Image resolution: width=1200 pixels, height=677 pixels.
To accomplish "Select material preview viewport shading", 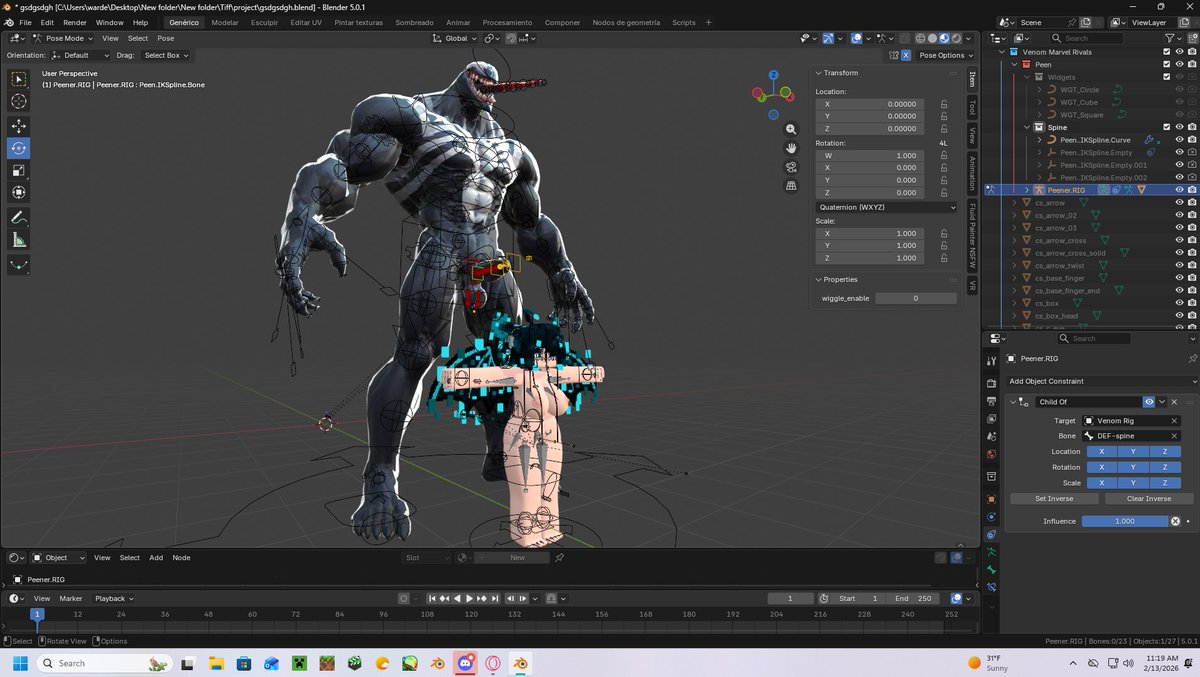I will [944, 38].
